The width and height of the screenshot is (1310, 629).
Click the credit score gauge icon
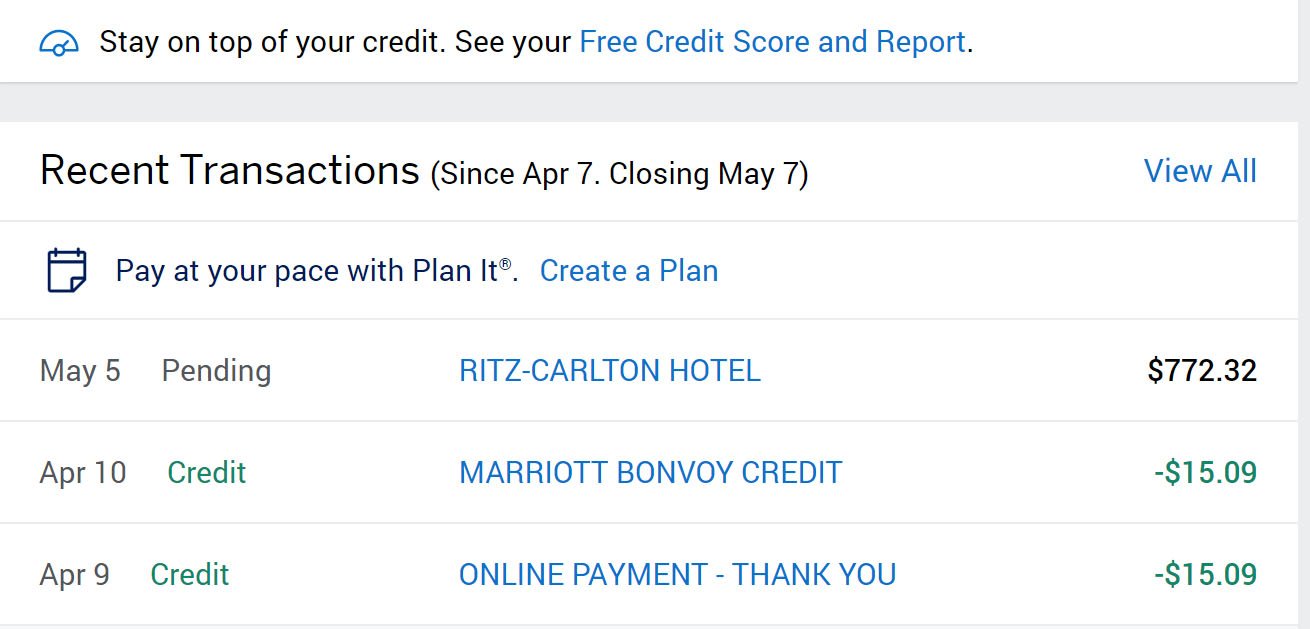[x=59, y=43]
